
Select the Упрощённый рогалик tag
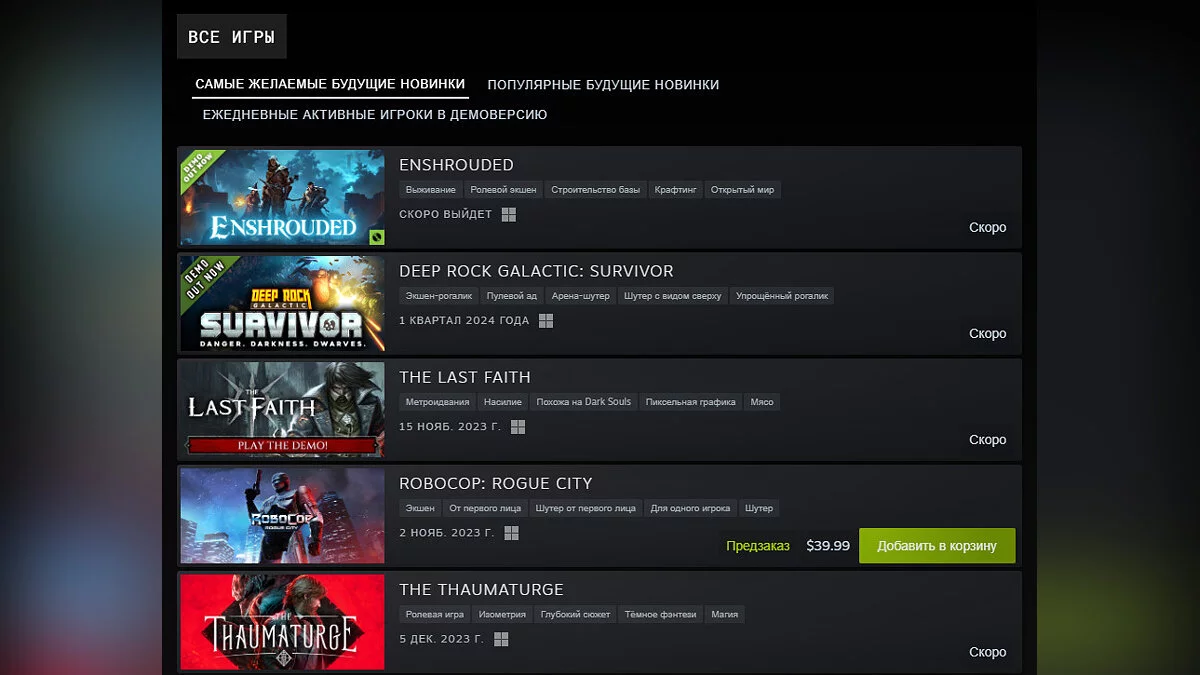(782, 295)
